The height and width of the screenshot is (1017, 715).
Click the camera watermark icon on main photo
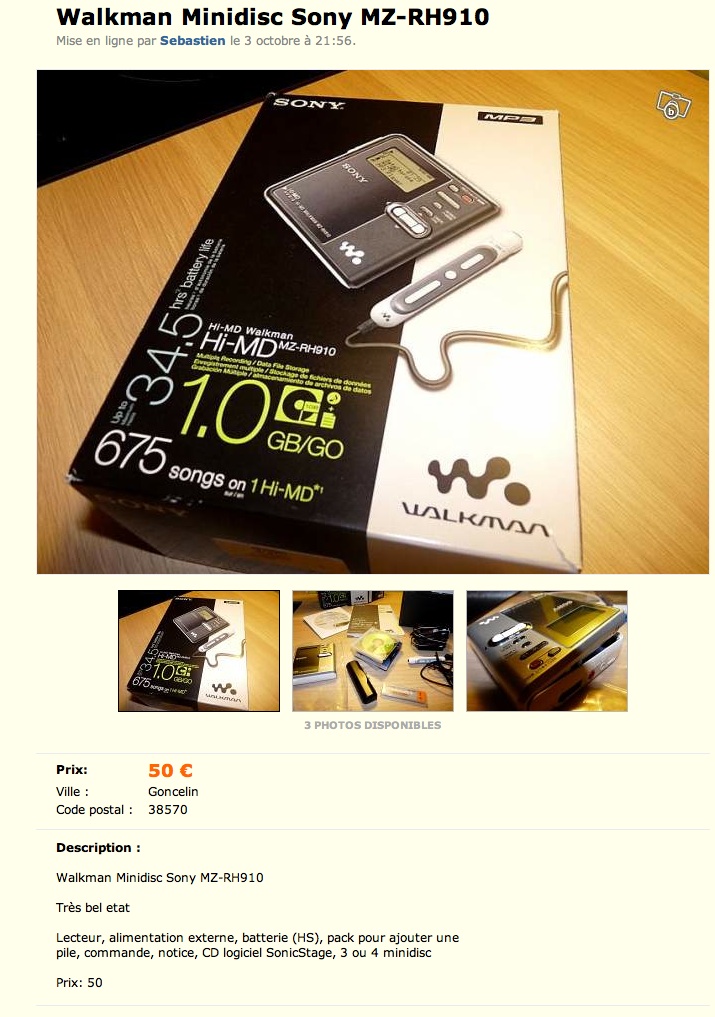coord(674,104)
